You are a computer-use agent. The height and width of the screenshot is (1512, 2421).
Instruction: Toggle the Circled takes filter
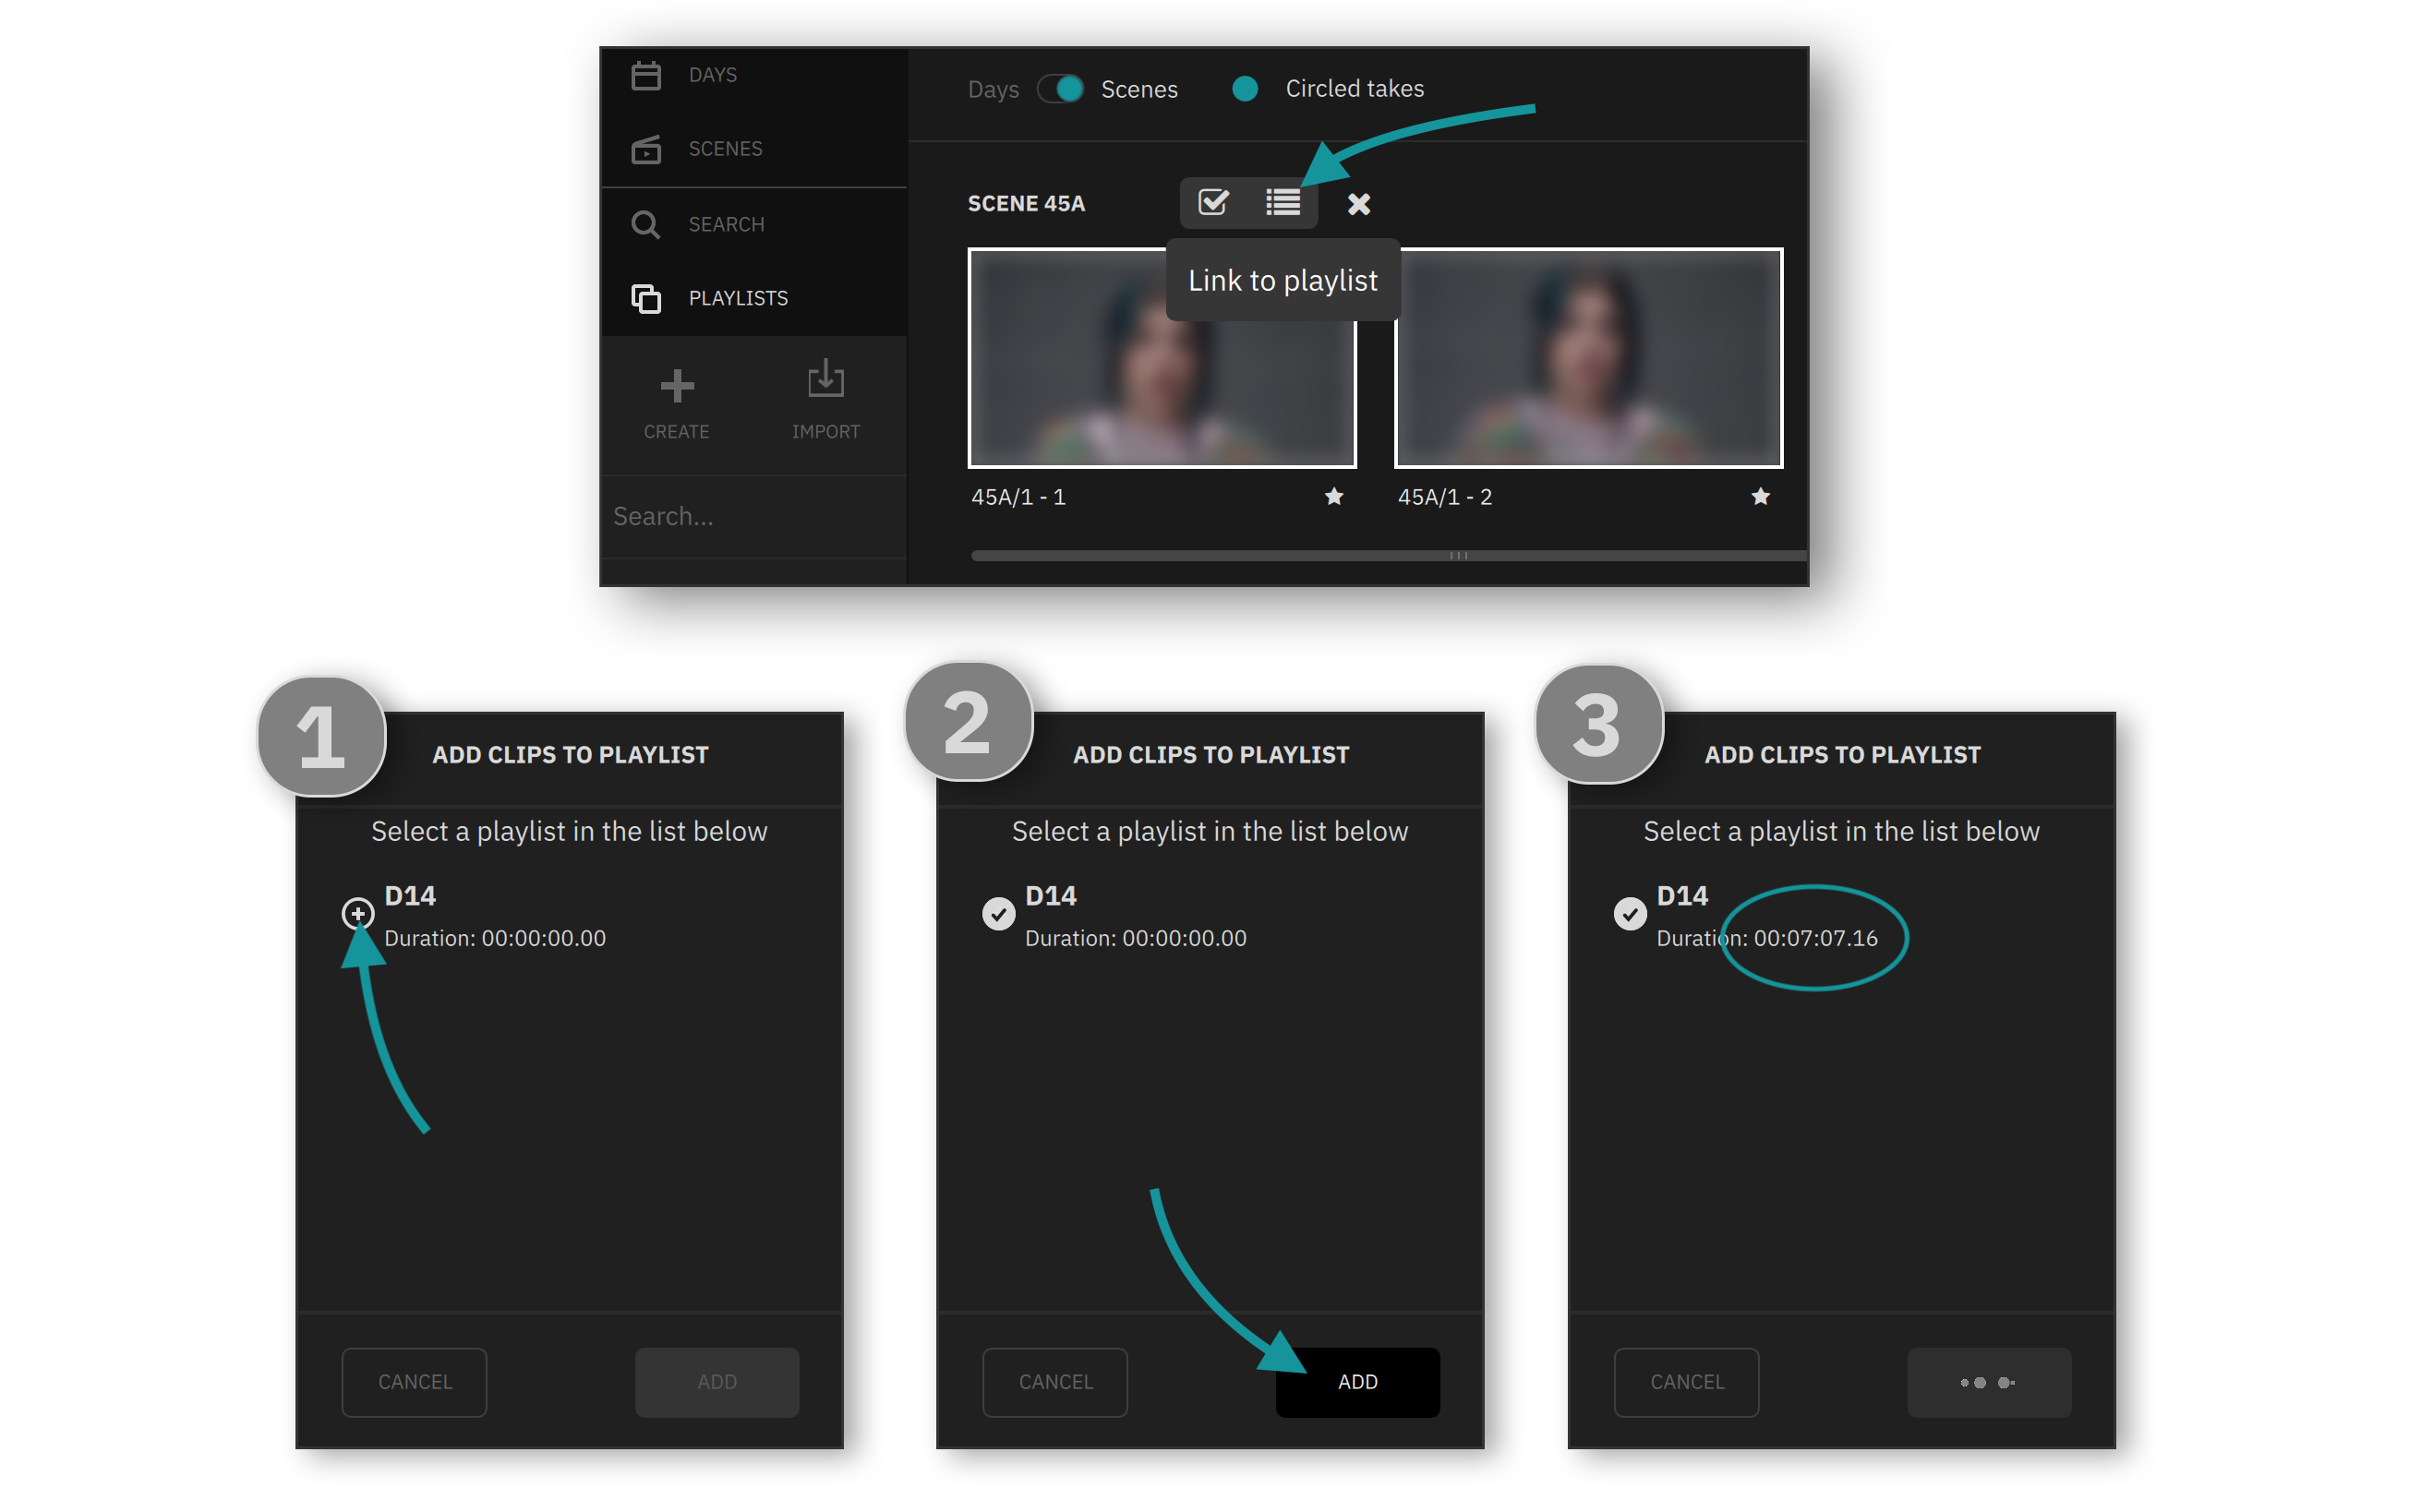(1245, 89)
